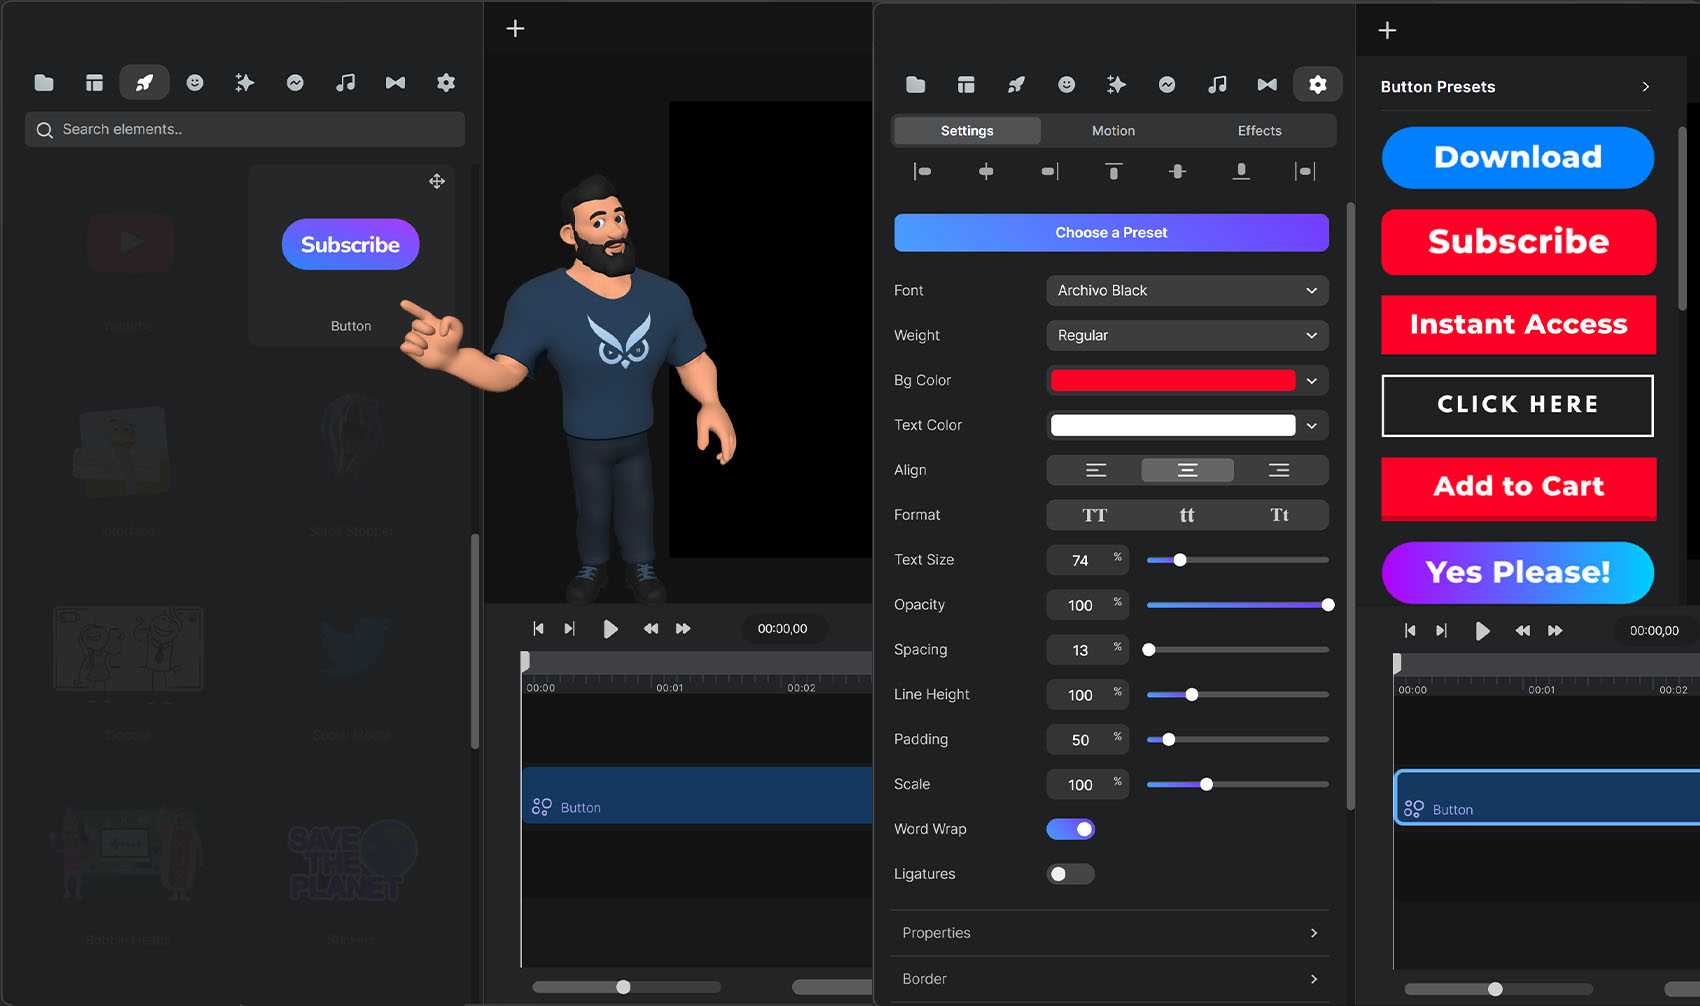
Task: Open the Weight dropdown set to Regular
Action: (x=1187, y=336)
